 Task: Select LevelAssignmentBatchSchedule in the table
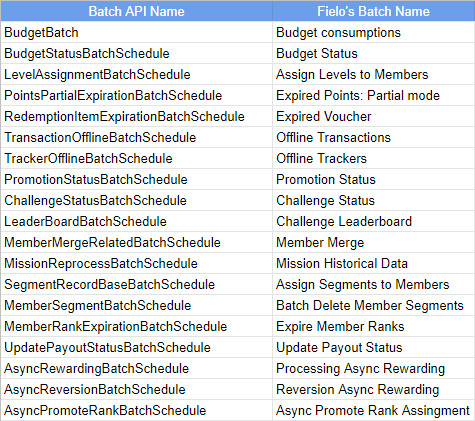point(97,75)
